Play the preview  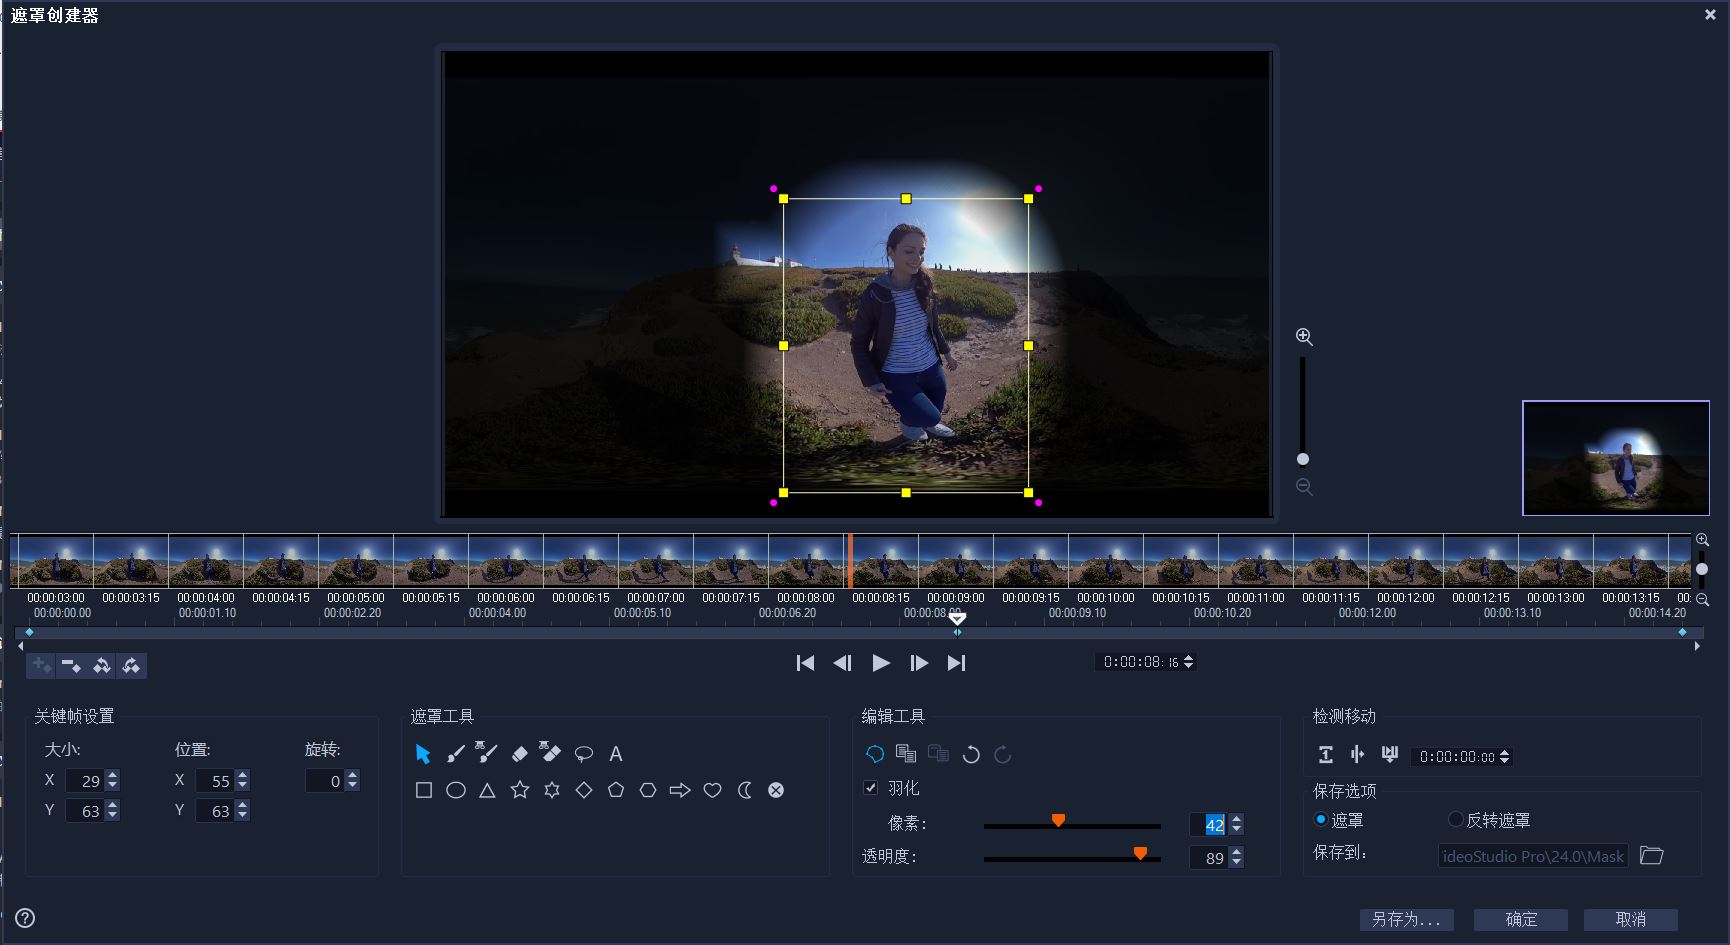click(x=881, y=663)
